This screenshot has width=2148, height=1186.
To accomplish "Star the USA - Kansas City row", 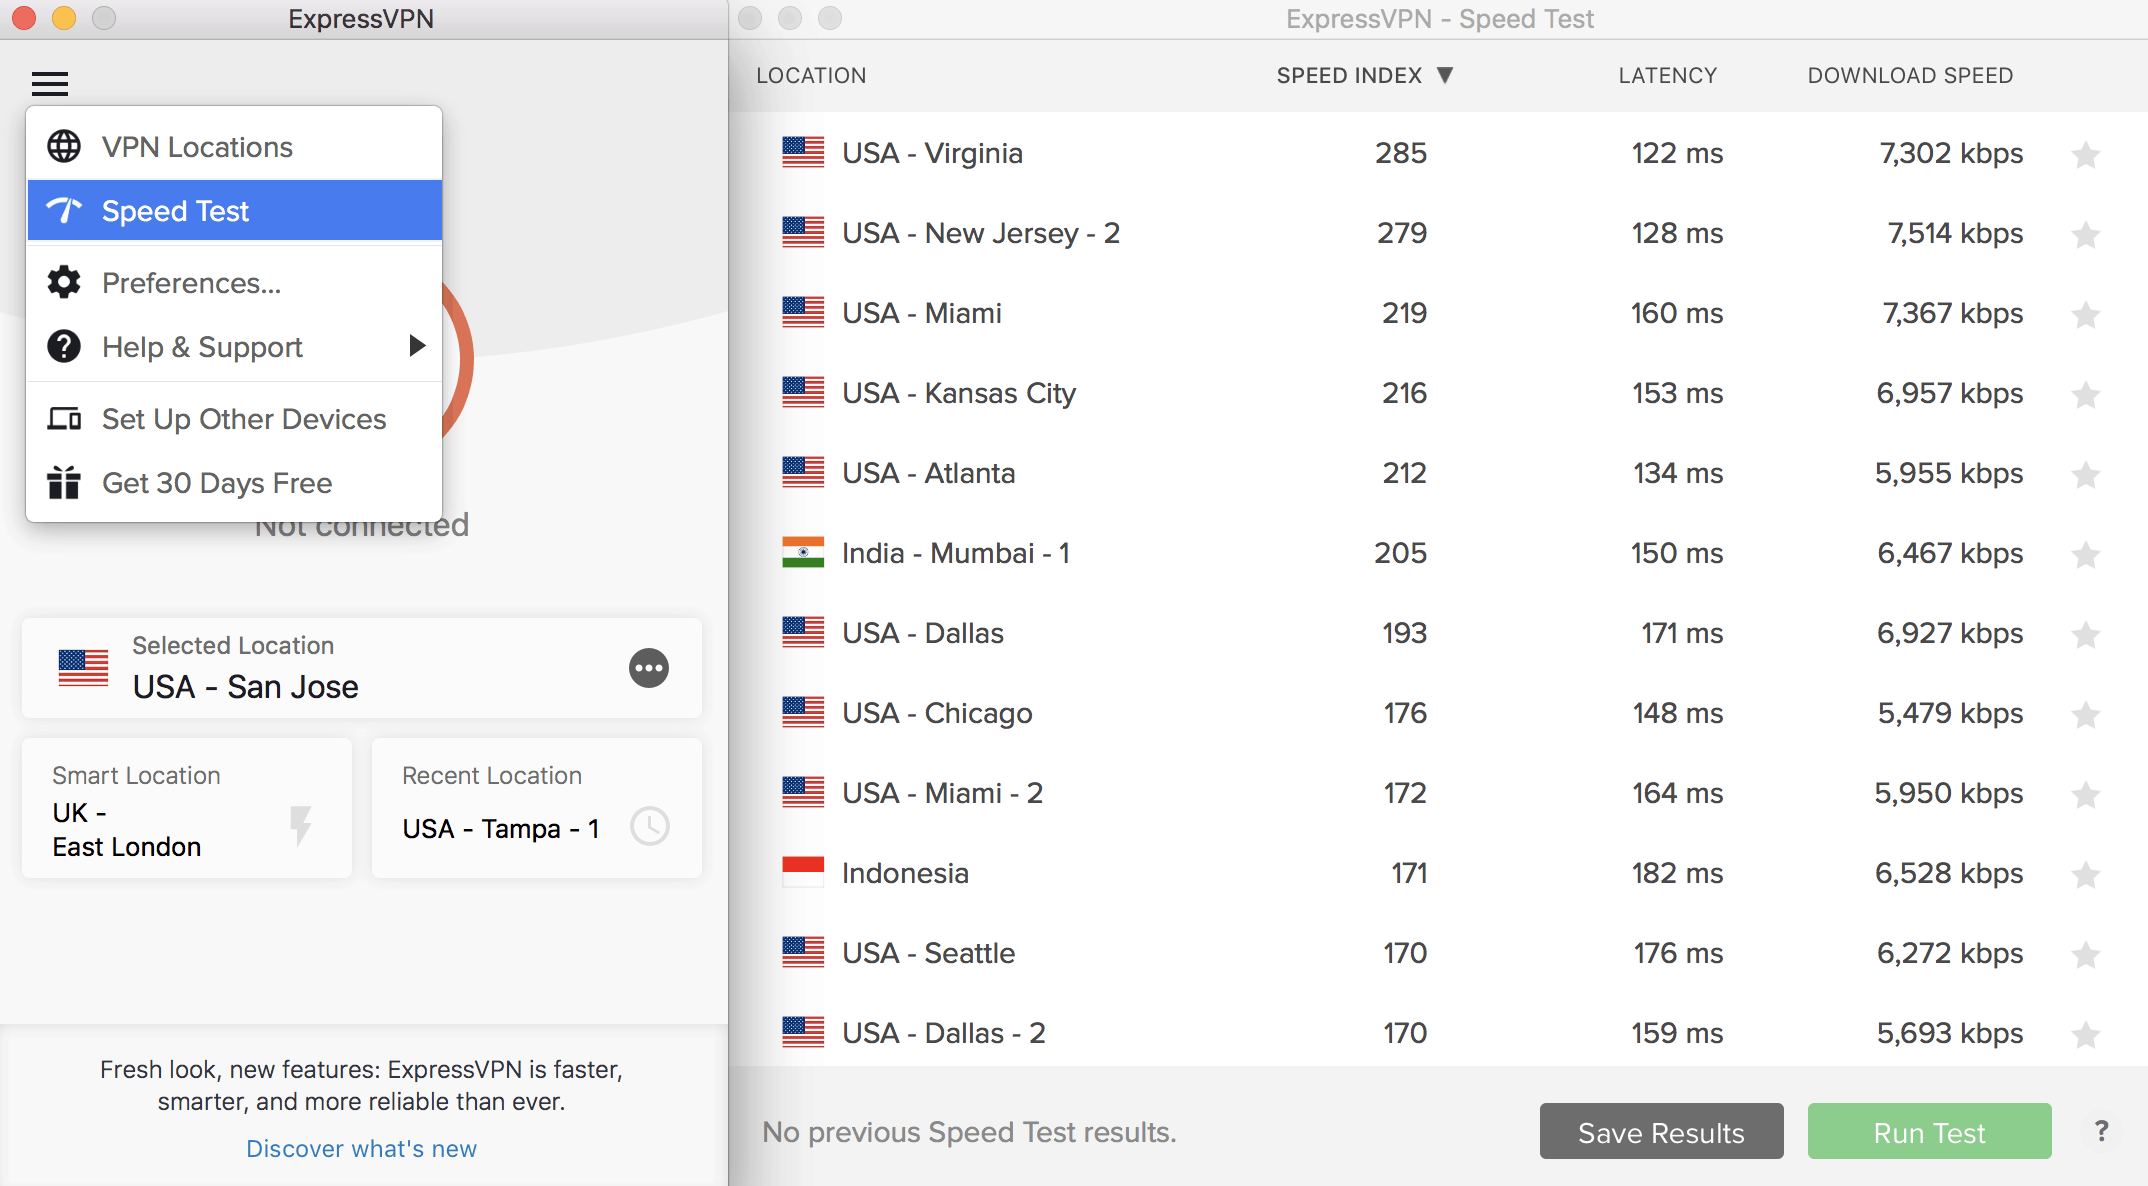I will tap(2086, 394).
